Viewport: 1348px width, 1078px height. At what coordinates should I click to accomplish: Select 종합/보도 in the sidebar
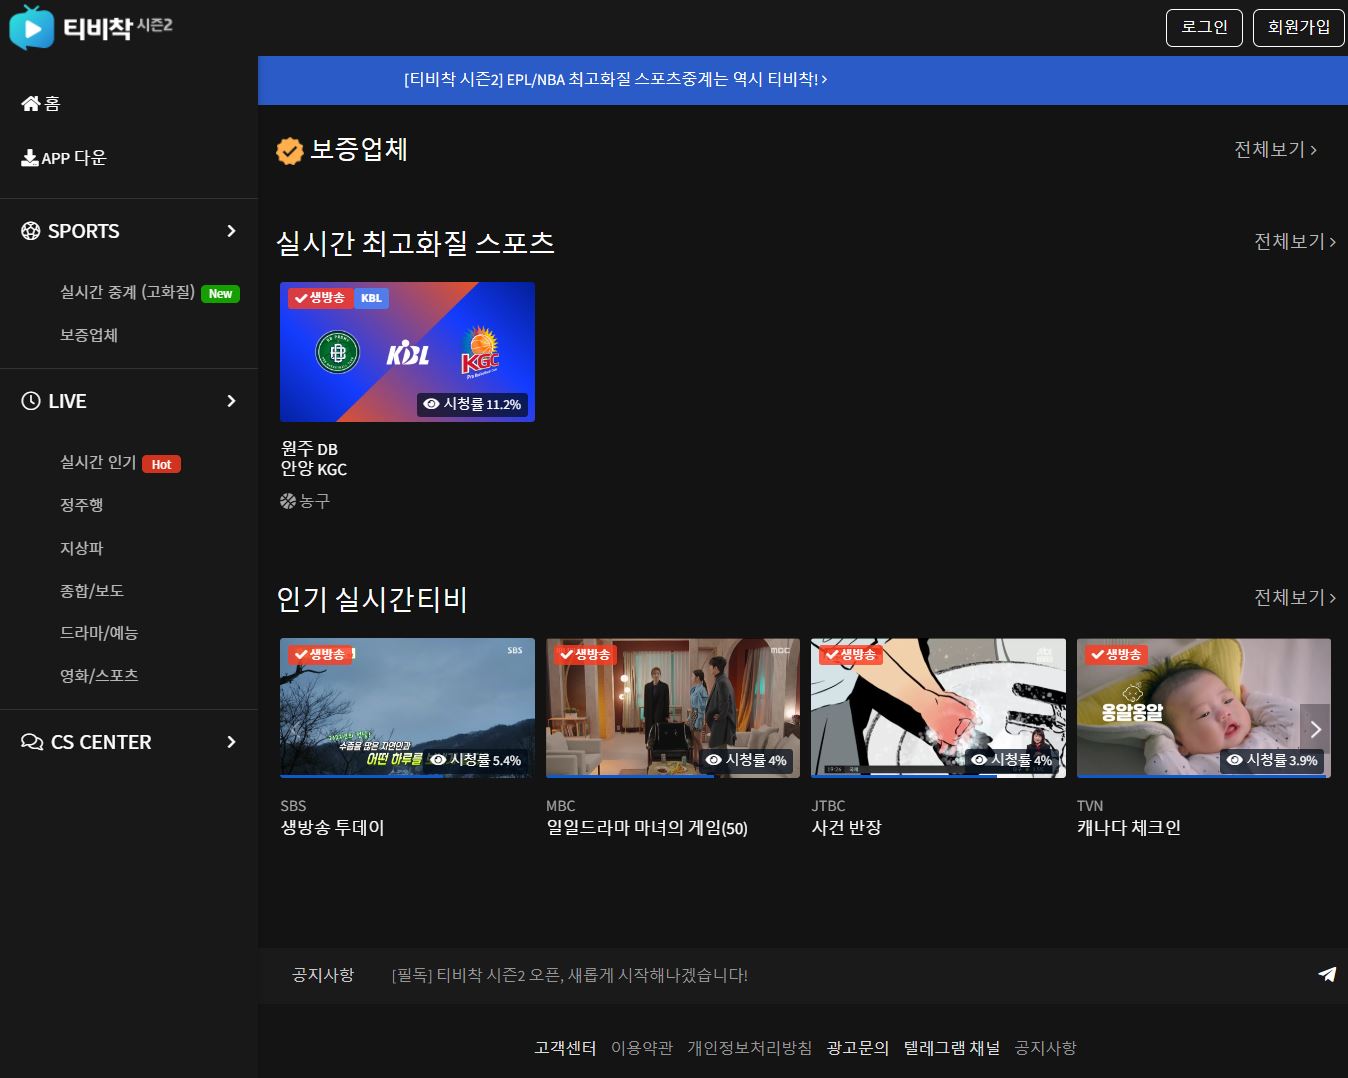pyautogui.click(x=92, y=591)
